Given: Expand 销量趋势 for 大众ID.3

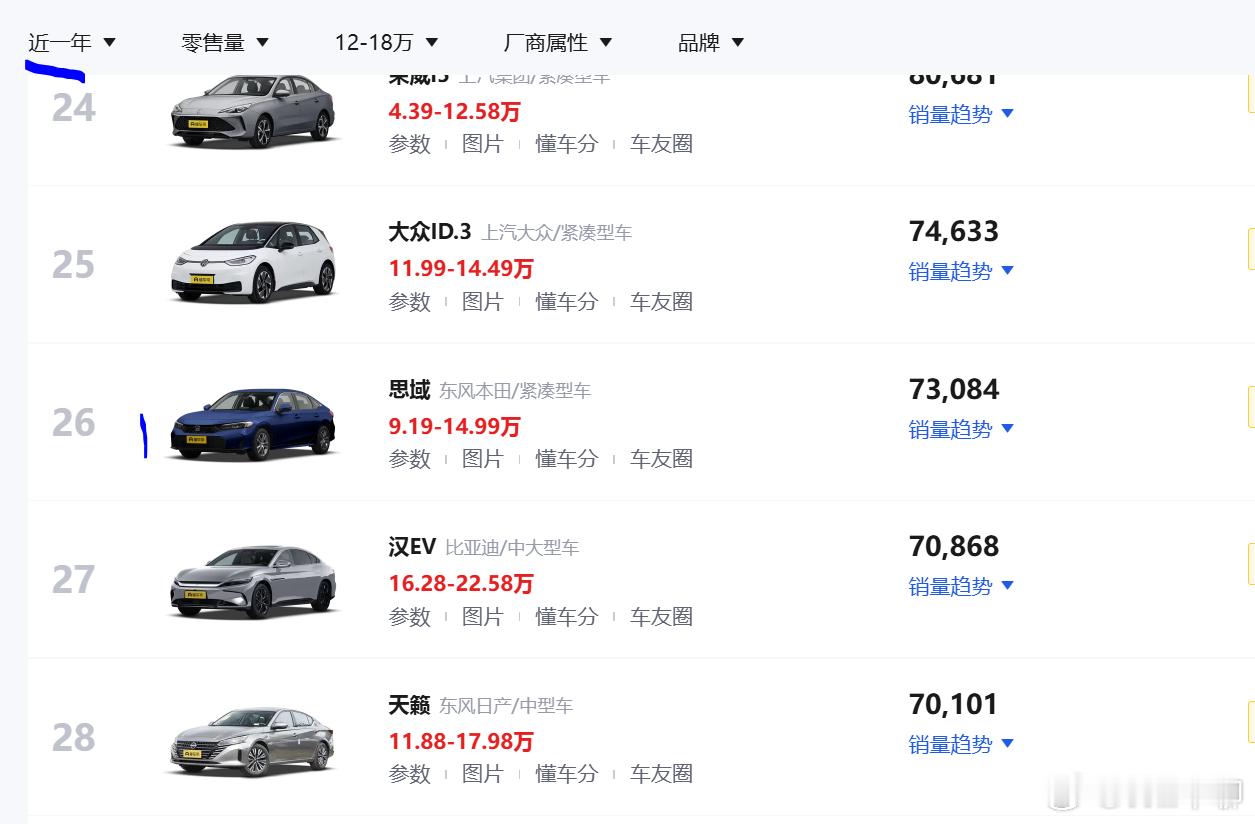Looking at the screenshot, I should (961, 271).
